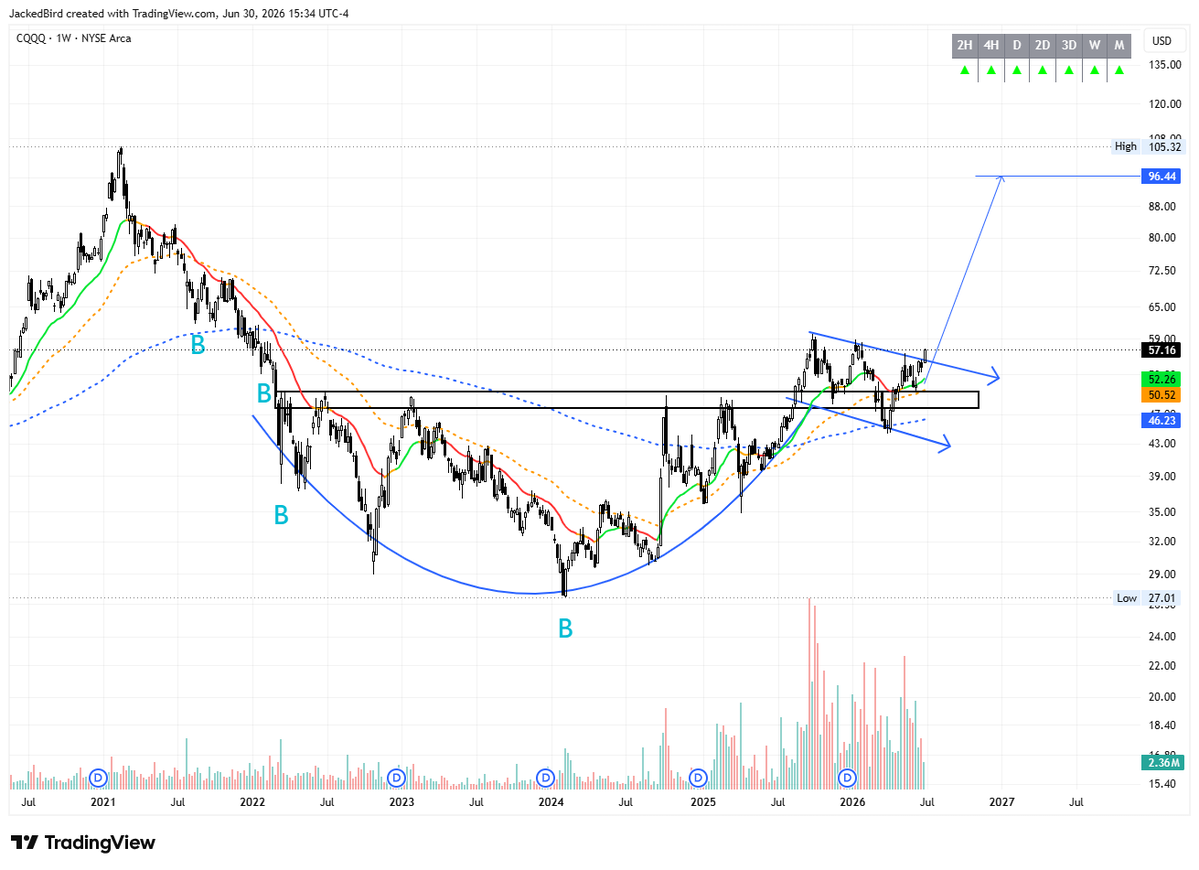
Task: Click the dividend D marker near 2023
Action: [396, 778]
